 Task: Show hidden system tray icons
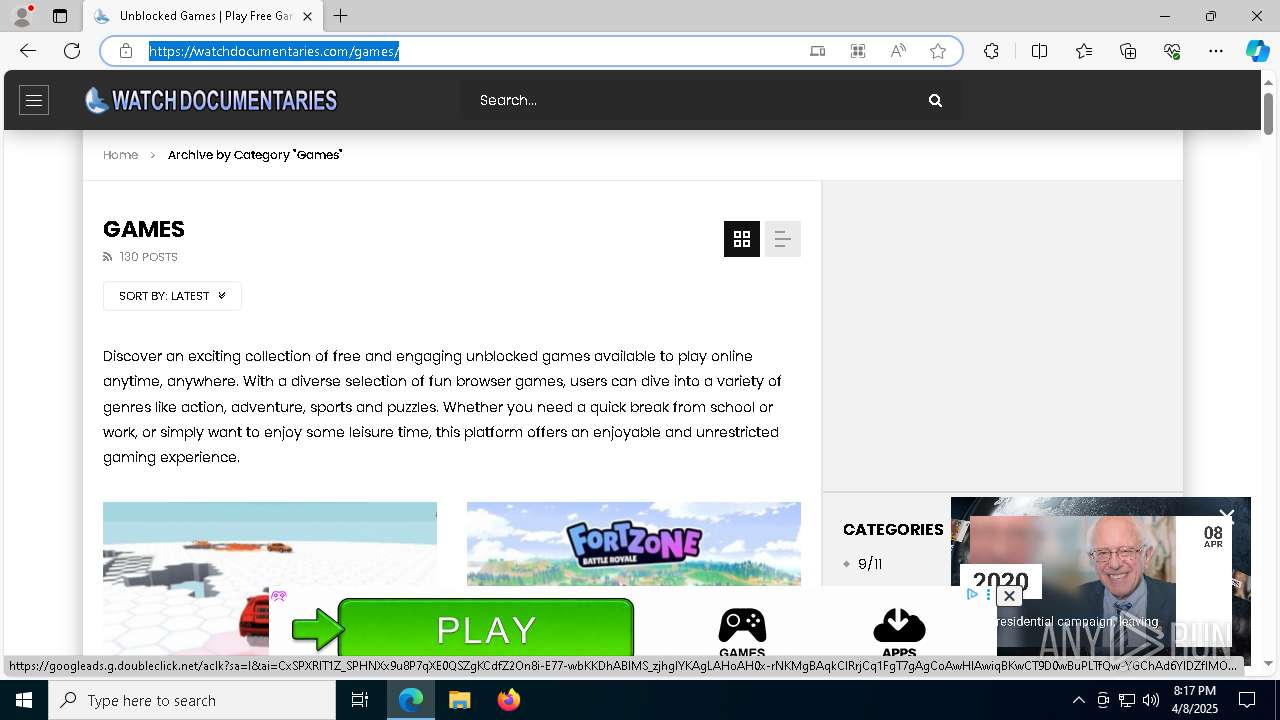[1078, 700]
